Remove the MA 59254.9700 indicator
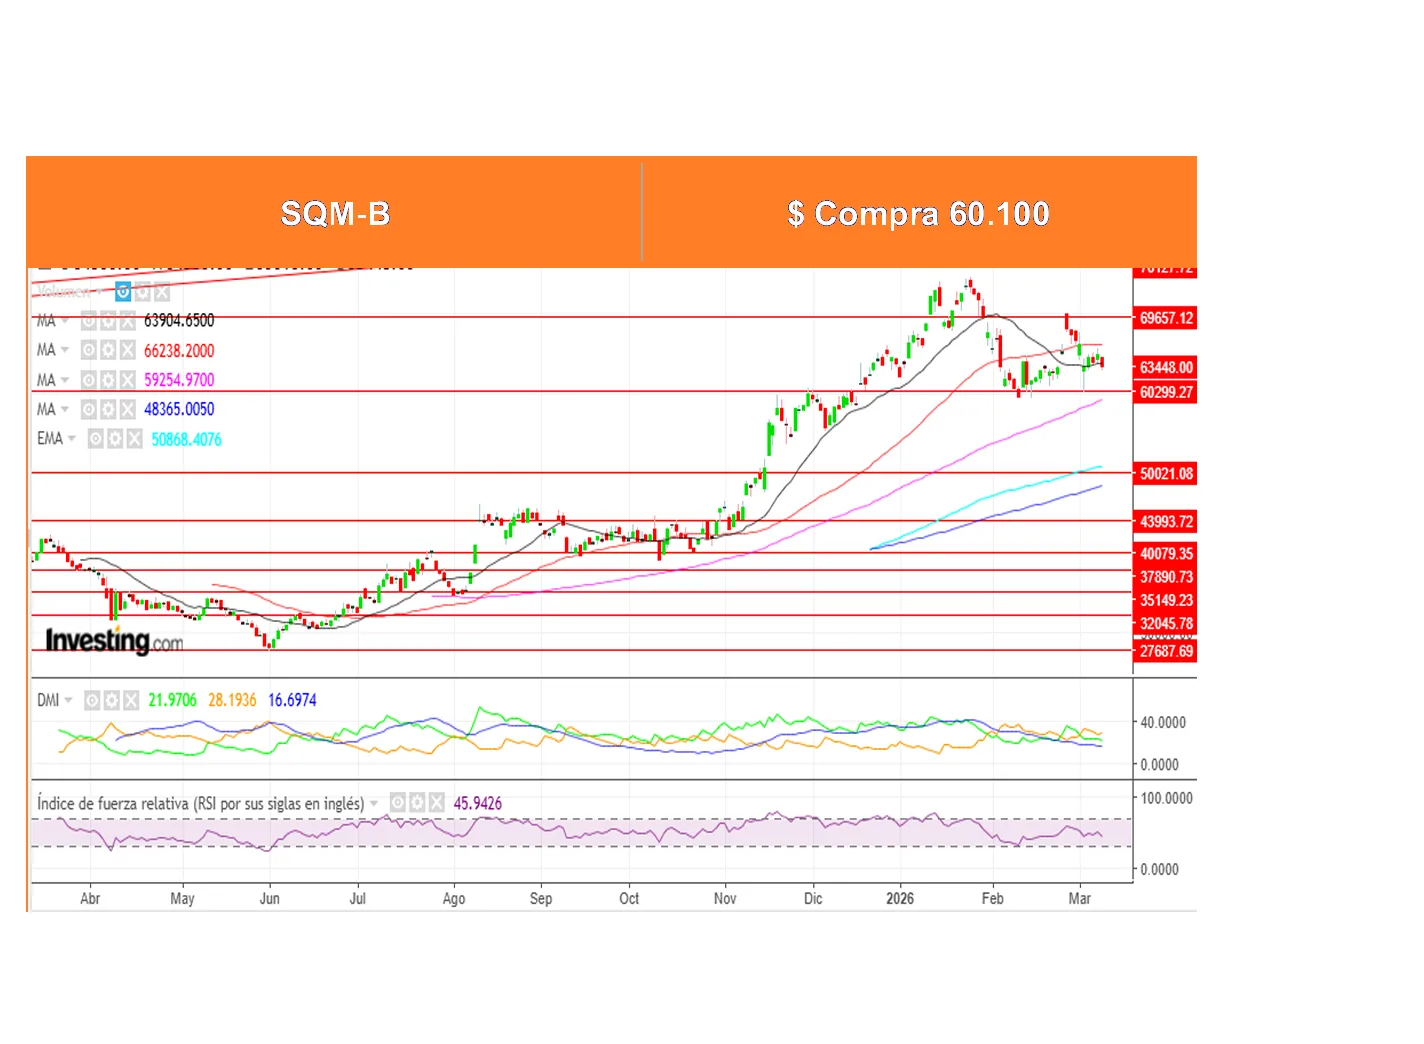Image resolution: width=1424 pixels, height=1044 pixels. tap(127, 380)
